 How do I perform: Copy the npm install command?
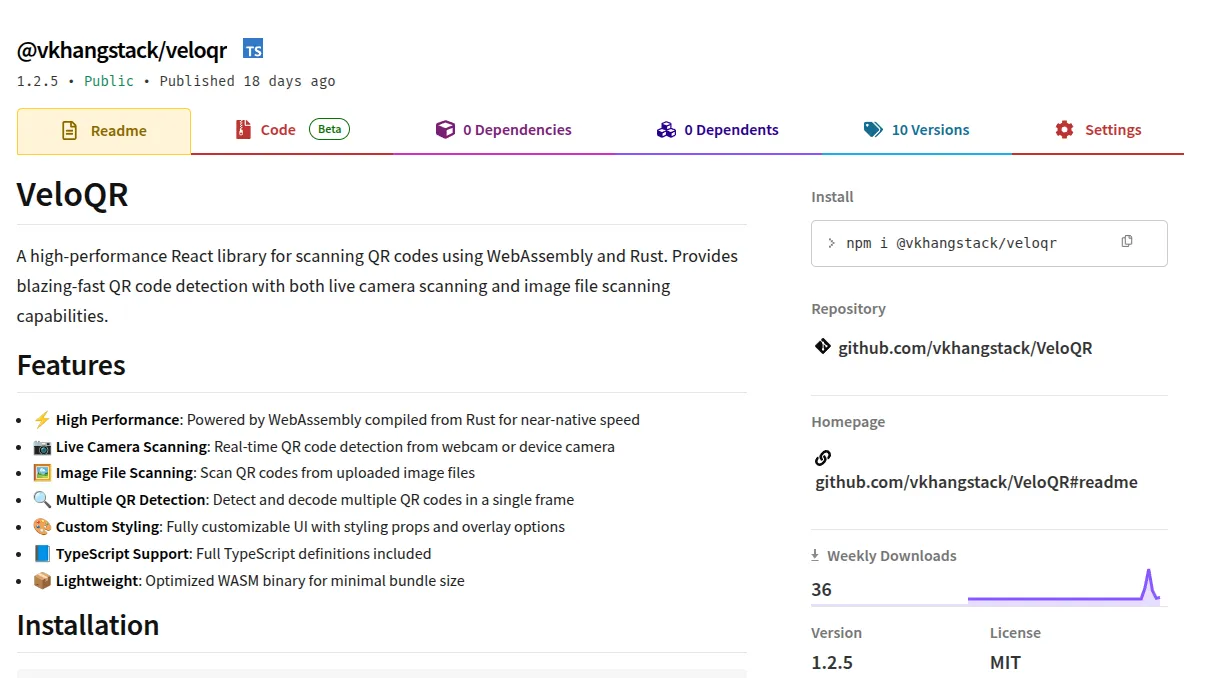click(1127, 242)
